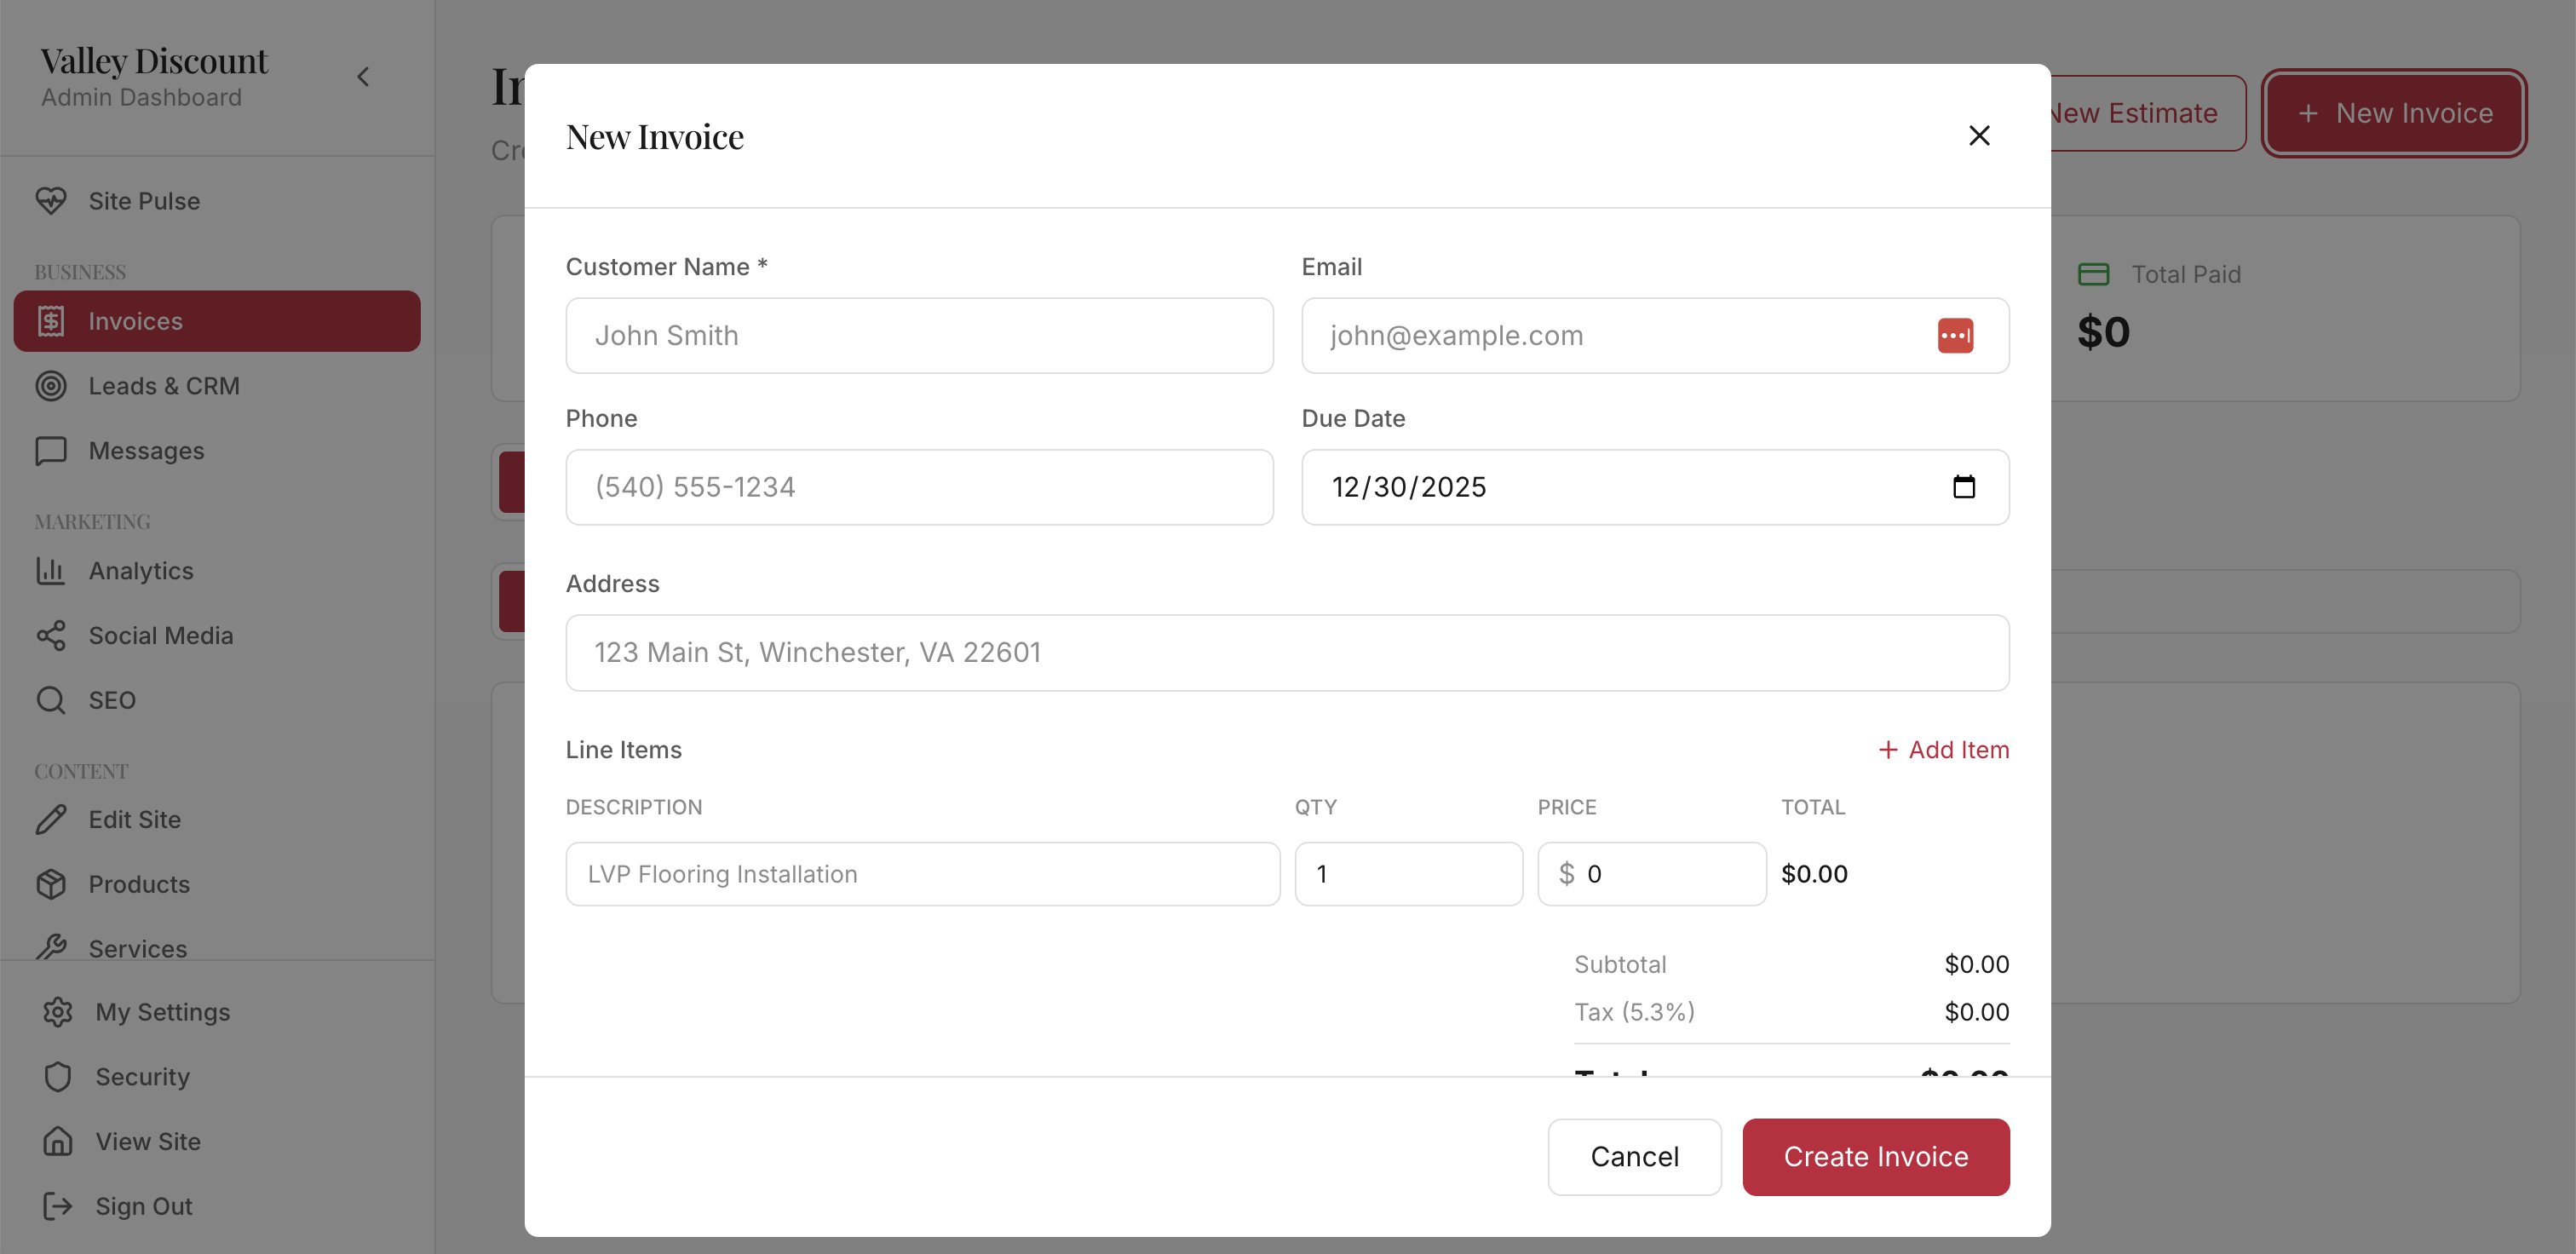Open Messages using the chat bubble icon

click(x=52, y=450)
